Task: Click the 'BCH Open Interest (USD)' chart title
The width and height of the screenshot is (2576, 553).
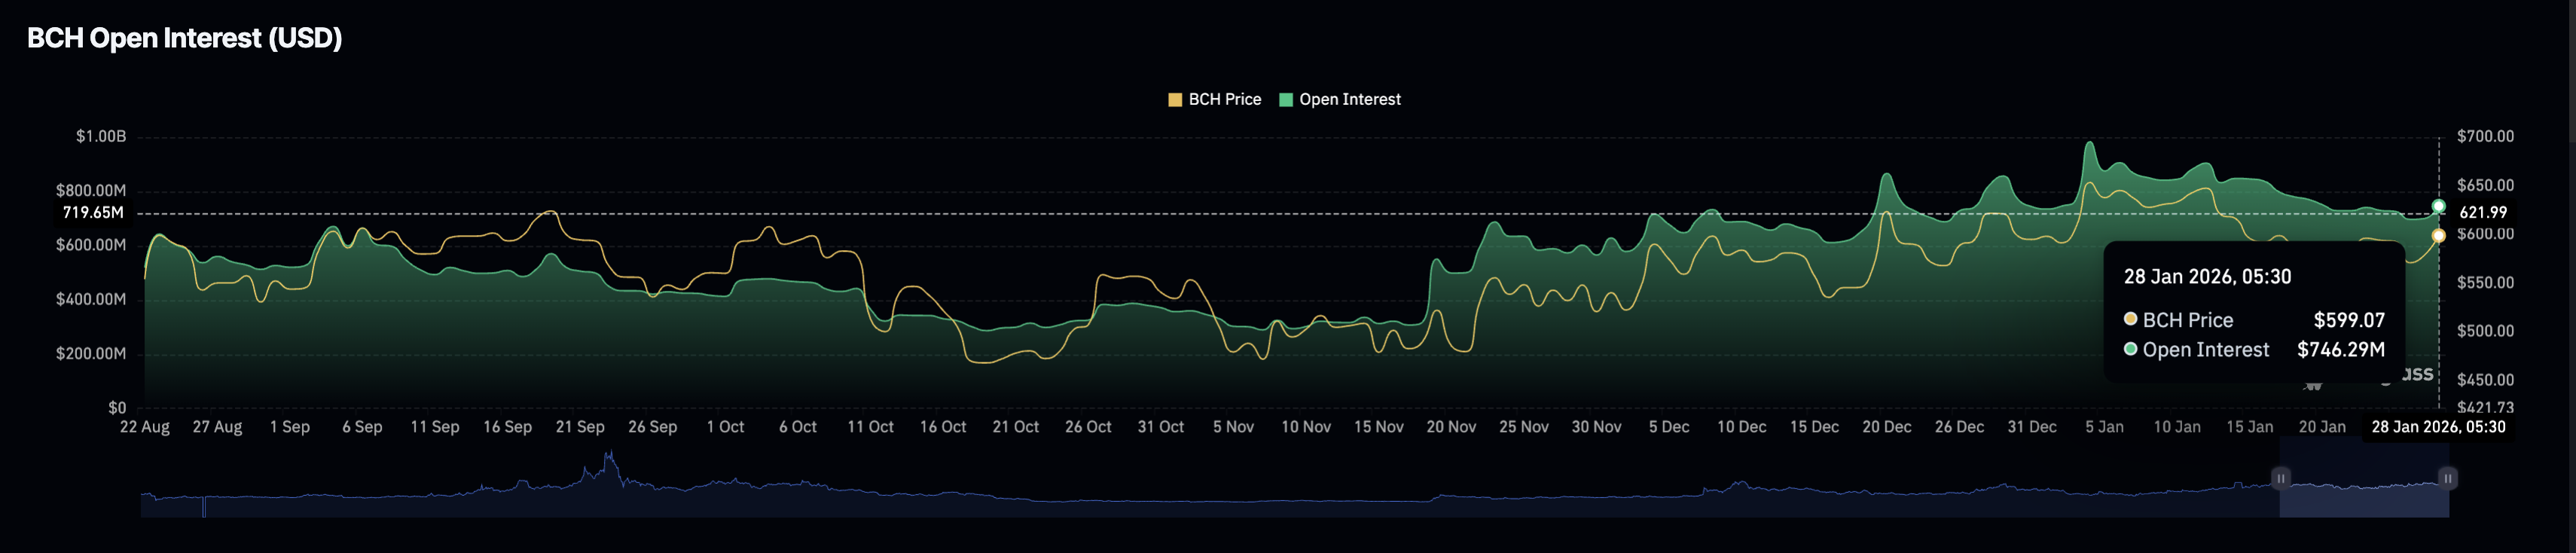Action: (184, 38)
